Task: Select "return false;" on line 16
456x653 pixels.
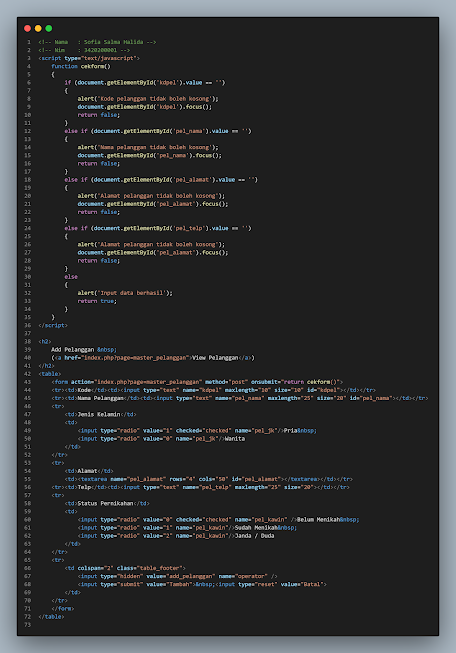Action: pyautogui.click(x=99, y=164)
